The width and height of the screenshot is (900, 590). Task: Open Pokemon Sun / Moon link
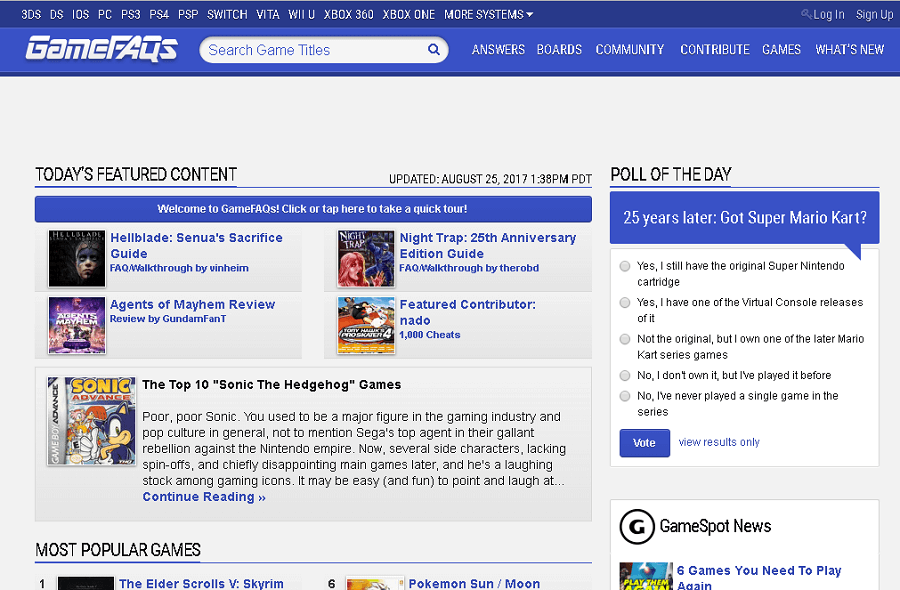[474, 583]
